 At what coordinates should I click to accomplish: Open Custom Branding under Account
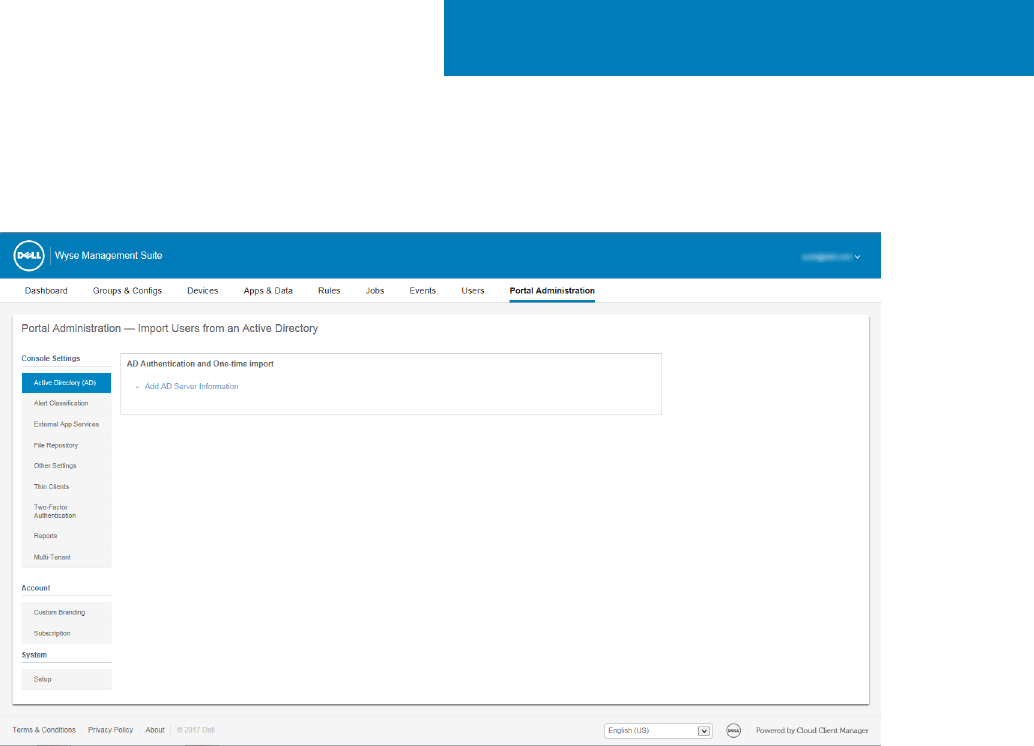(x=66, y=613)
